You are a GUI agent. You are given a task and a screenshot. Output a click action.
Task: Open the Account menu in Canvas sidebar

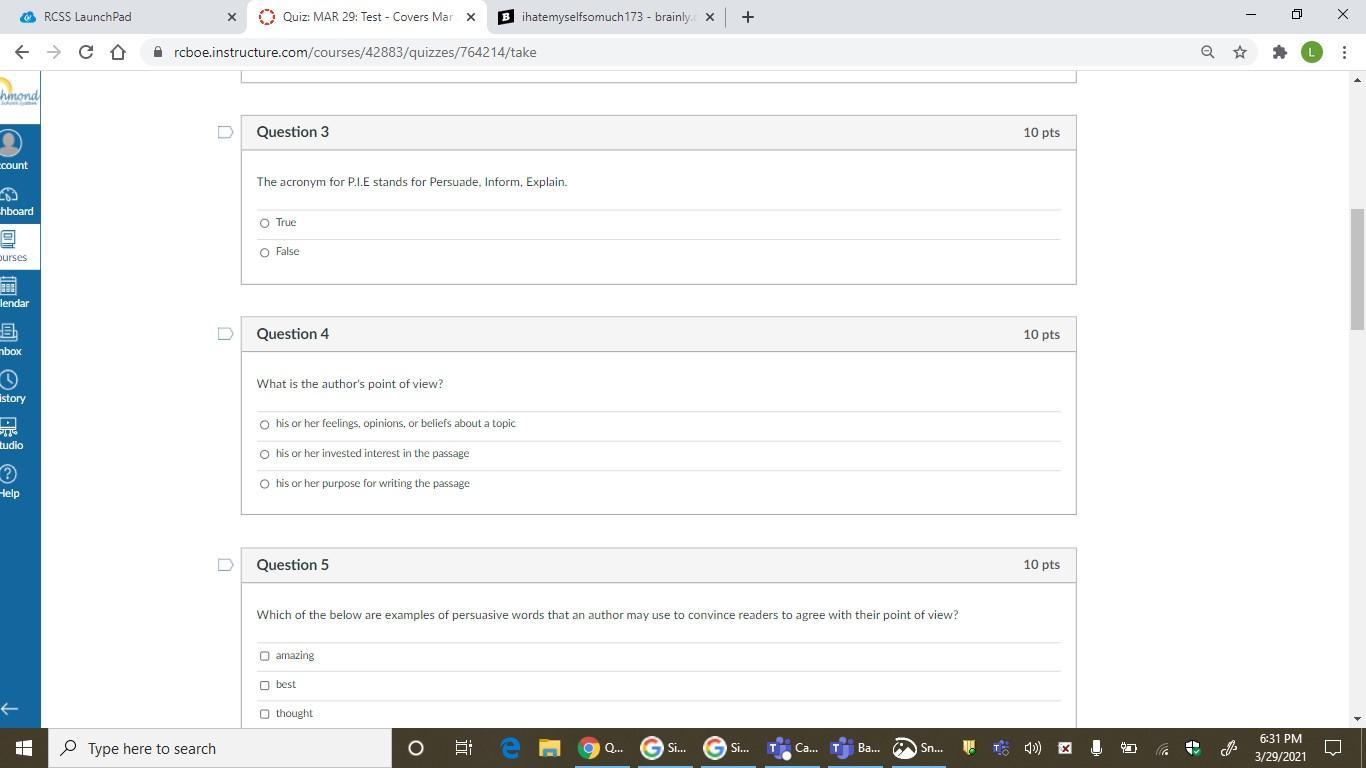[x=14, y=150]
